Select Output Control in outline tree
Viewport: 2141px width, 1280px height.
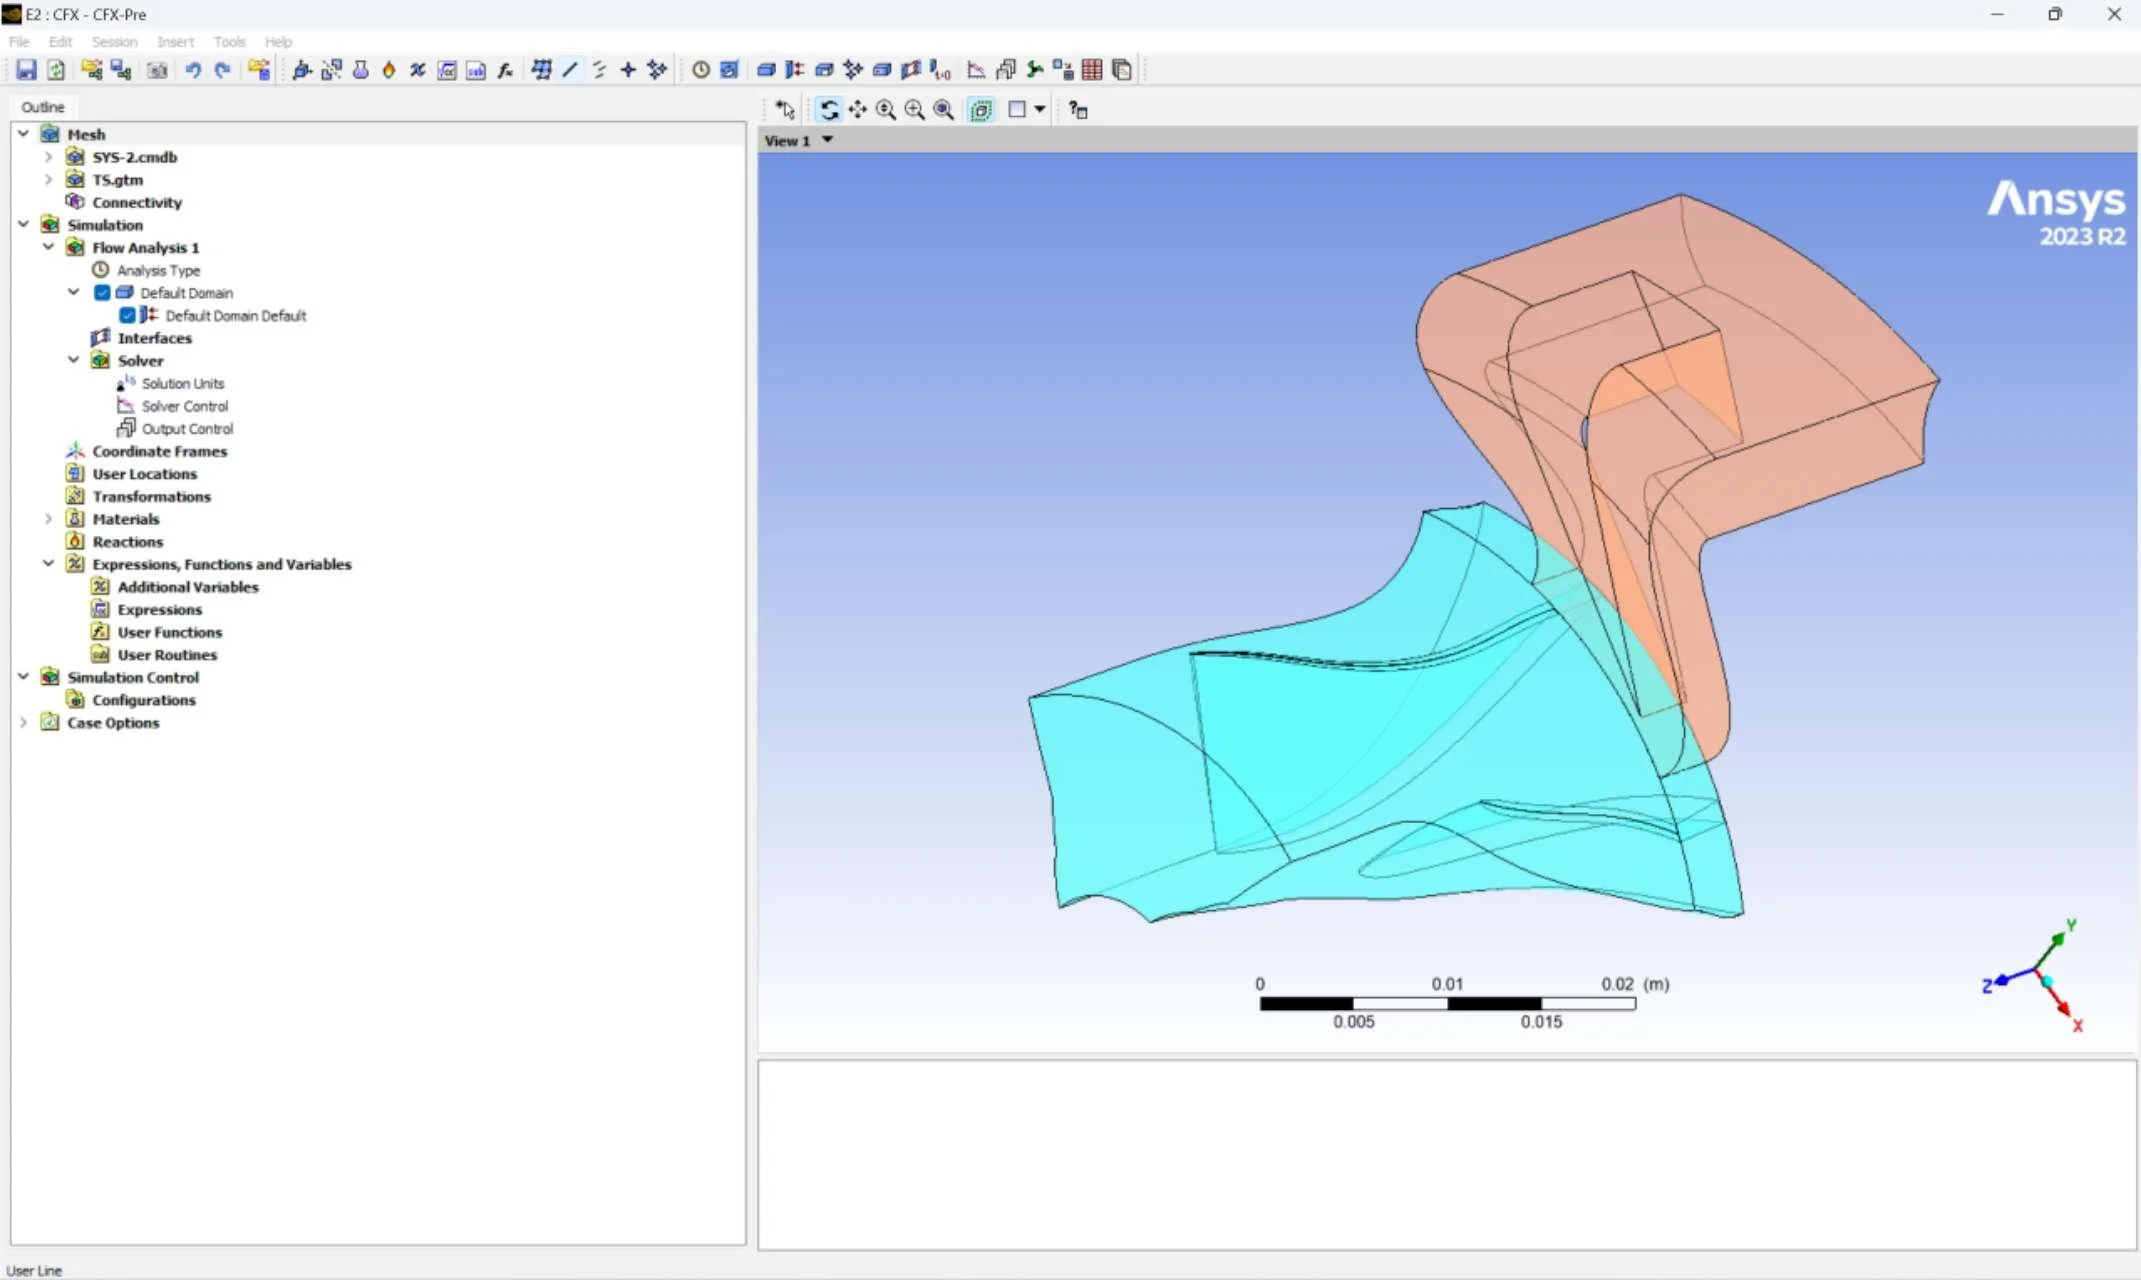click(x=187, y=429)
